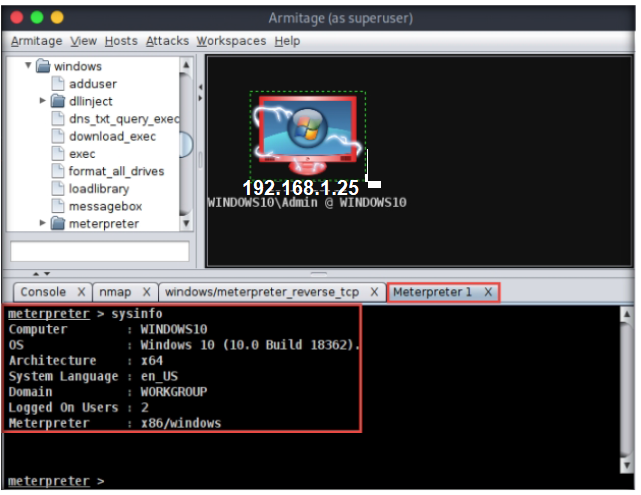Click the download_exec file icon
The height and width of the screenshot is (495, 641).
coord(58,136)
